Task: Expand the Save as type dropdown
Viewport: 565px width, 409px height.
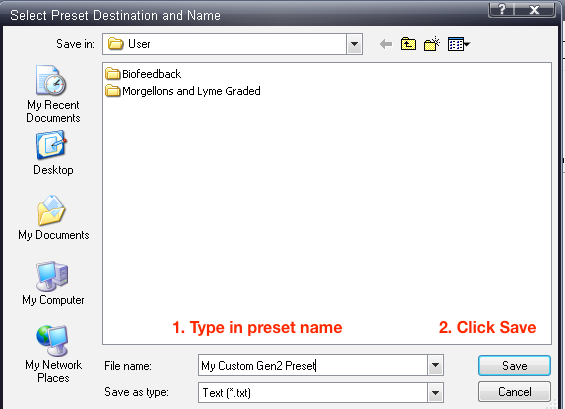Action: [x=435, y=392]
